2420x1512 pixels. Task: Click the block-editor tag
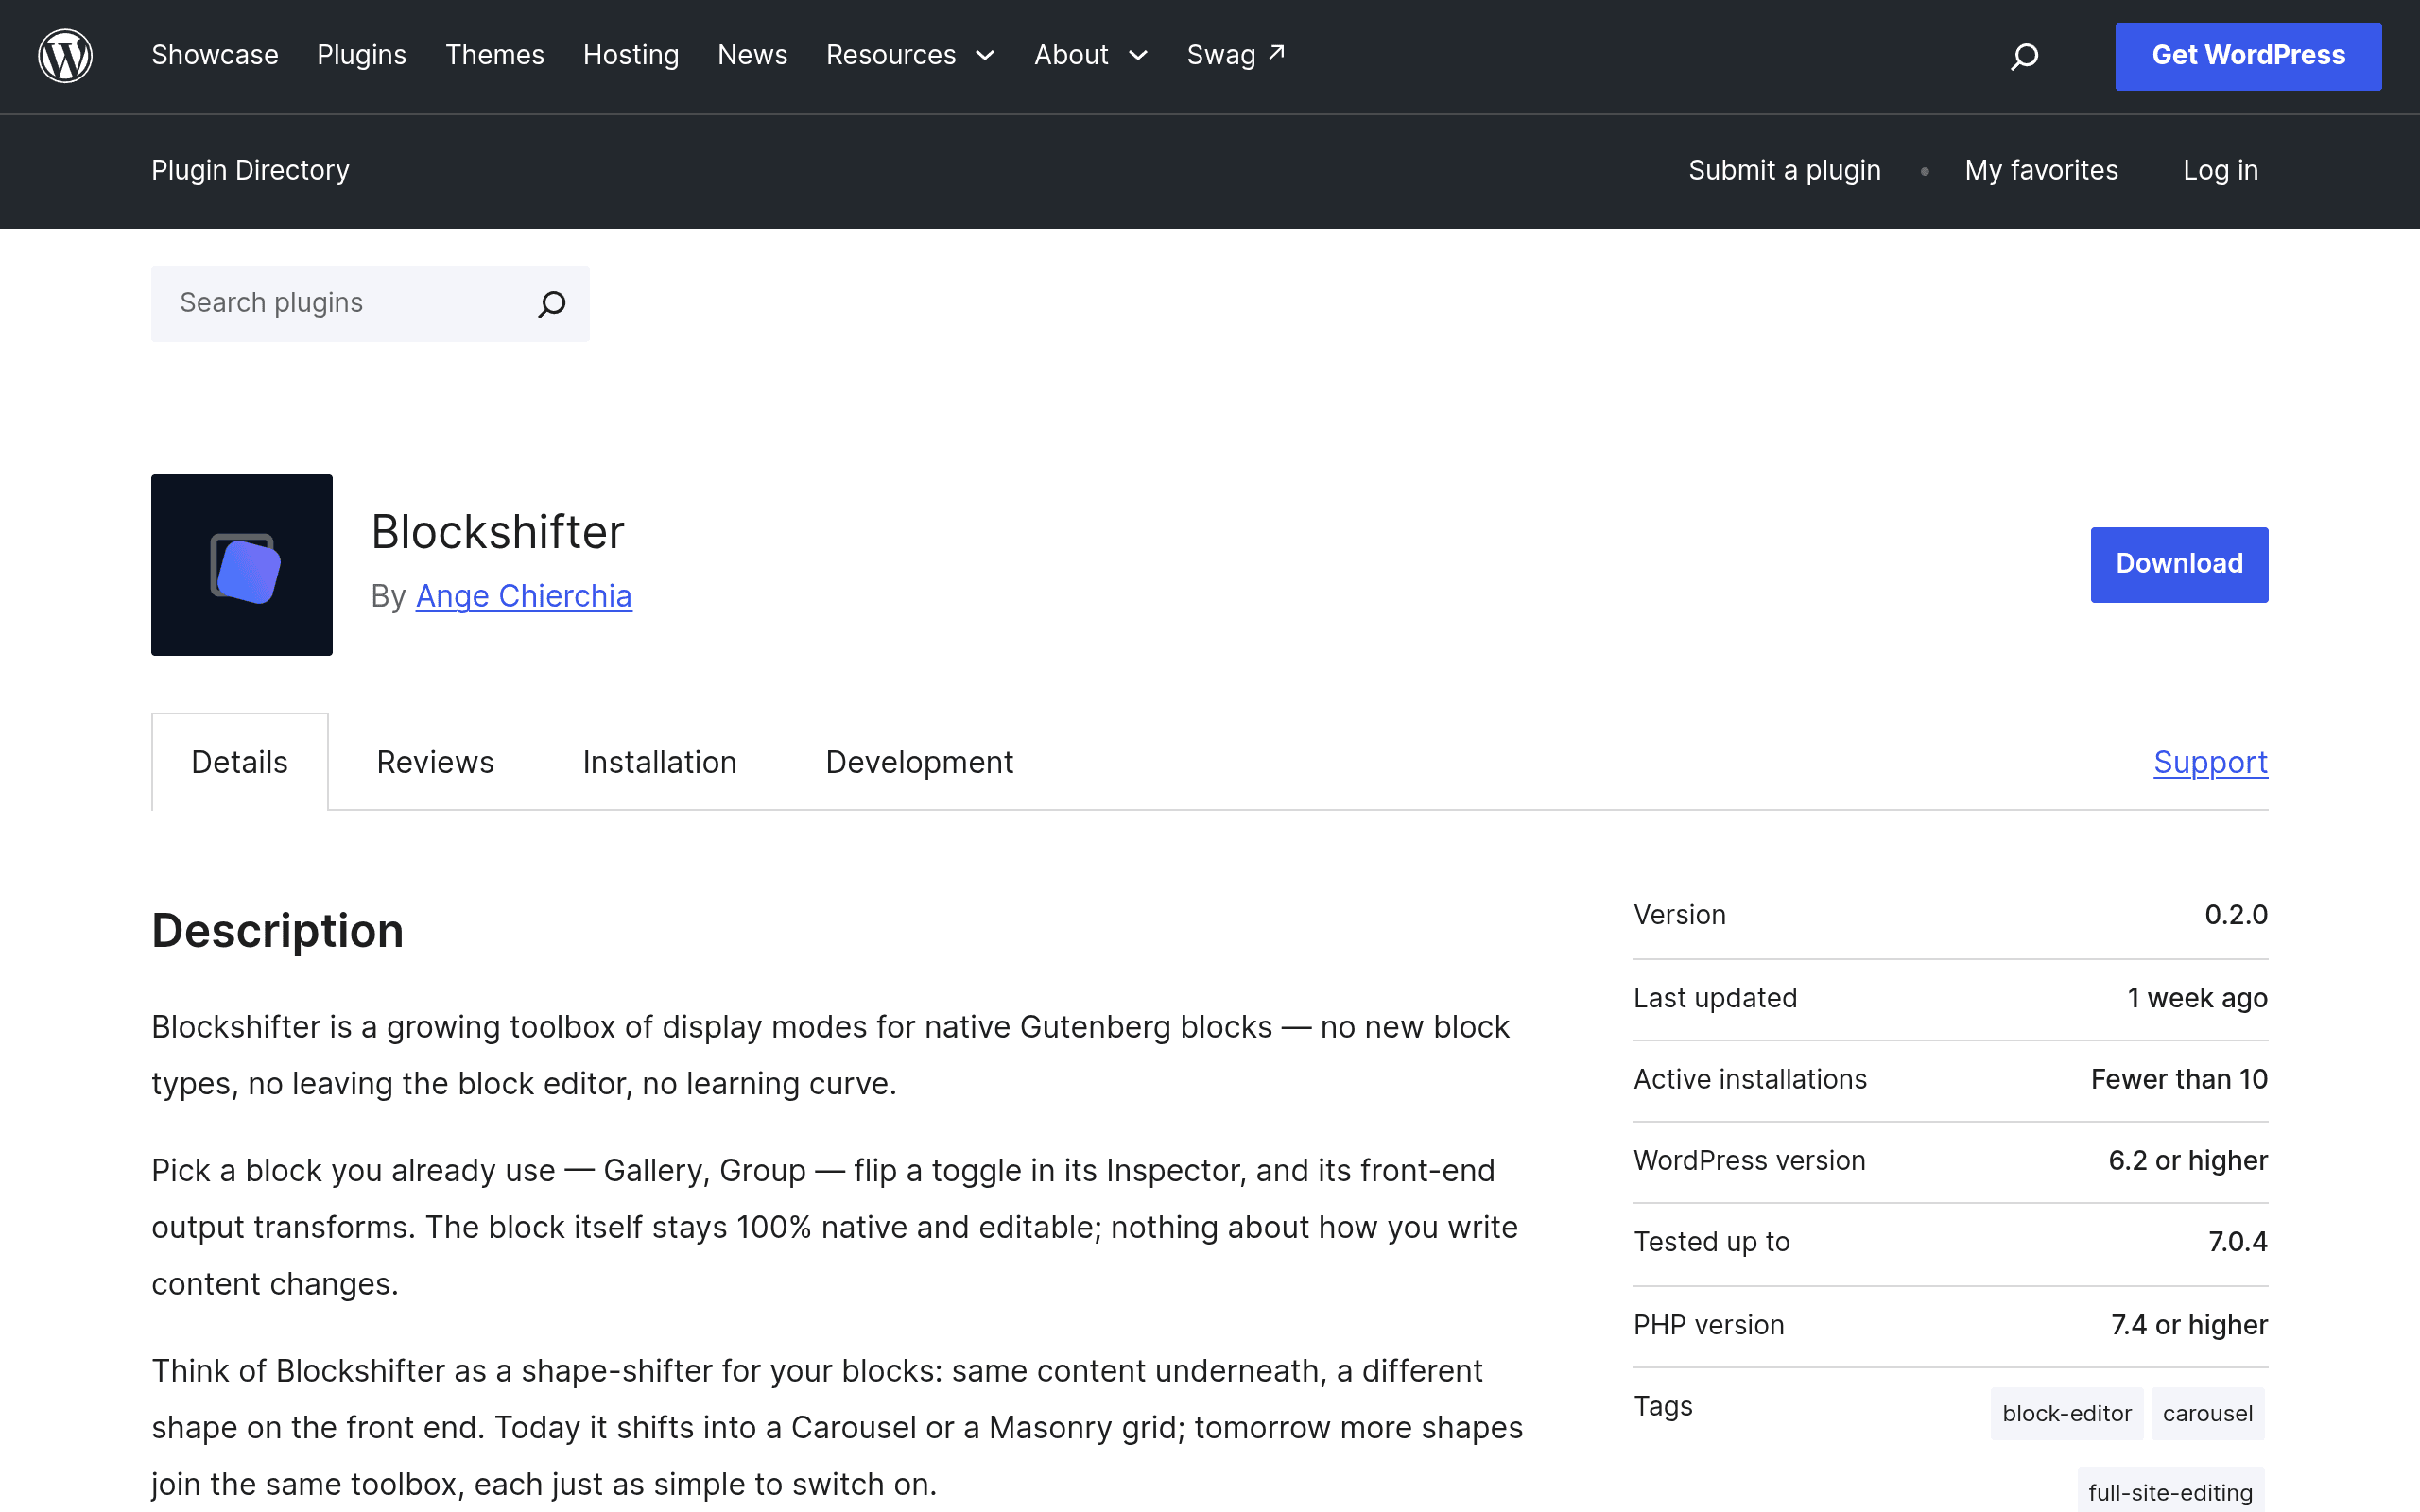2067,1414
